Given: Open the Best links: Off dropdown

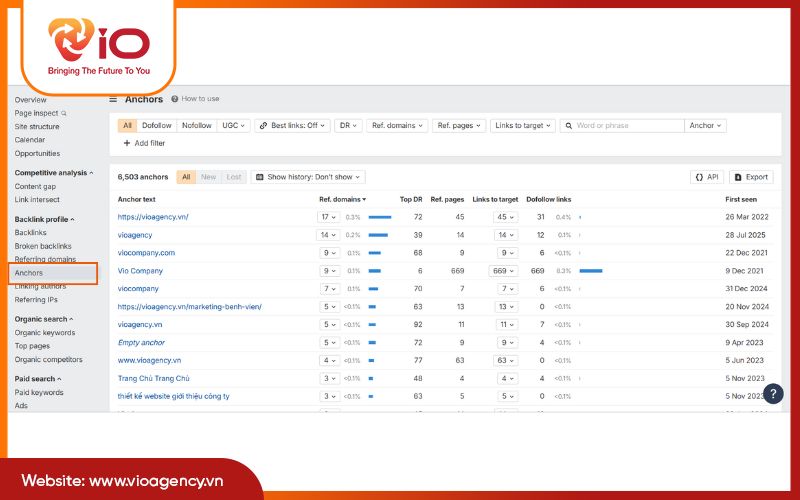Looking at the screenshot, I should tap(292, 126).
